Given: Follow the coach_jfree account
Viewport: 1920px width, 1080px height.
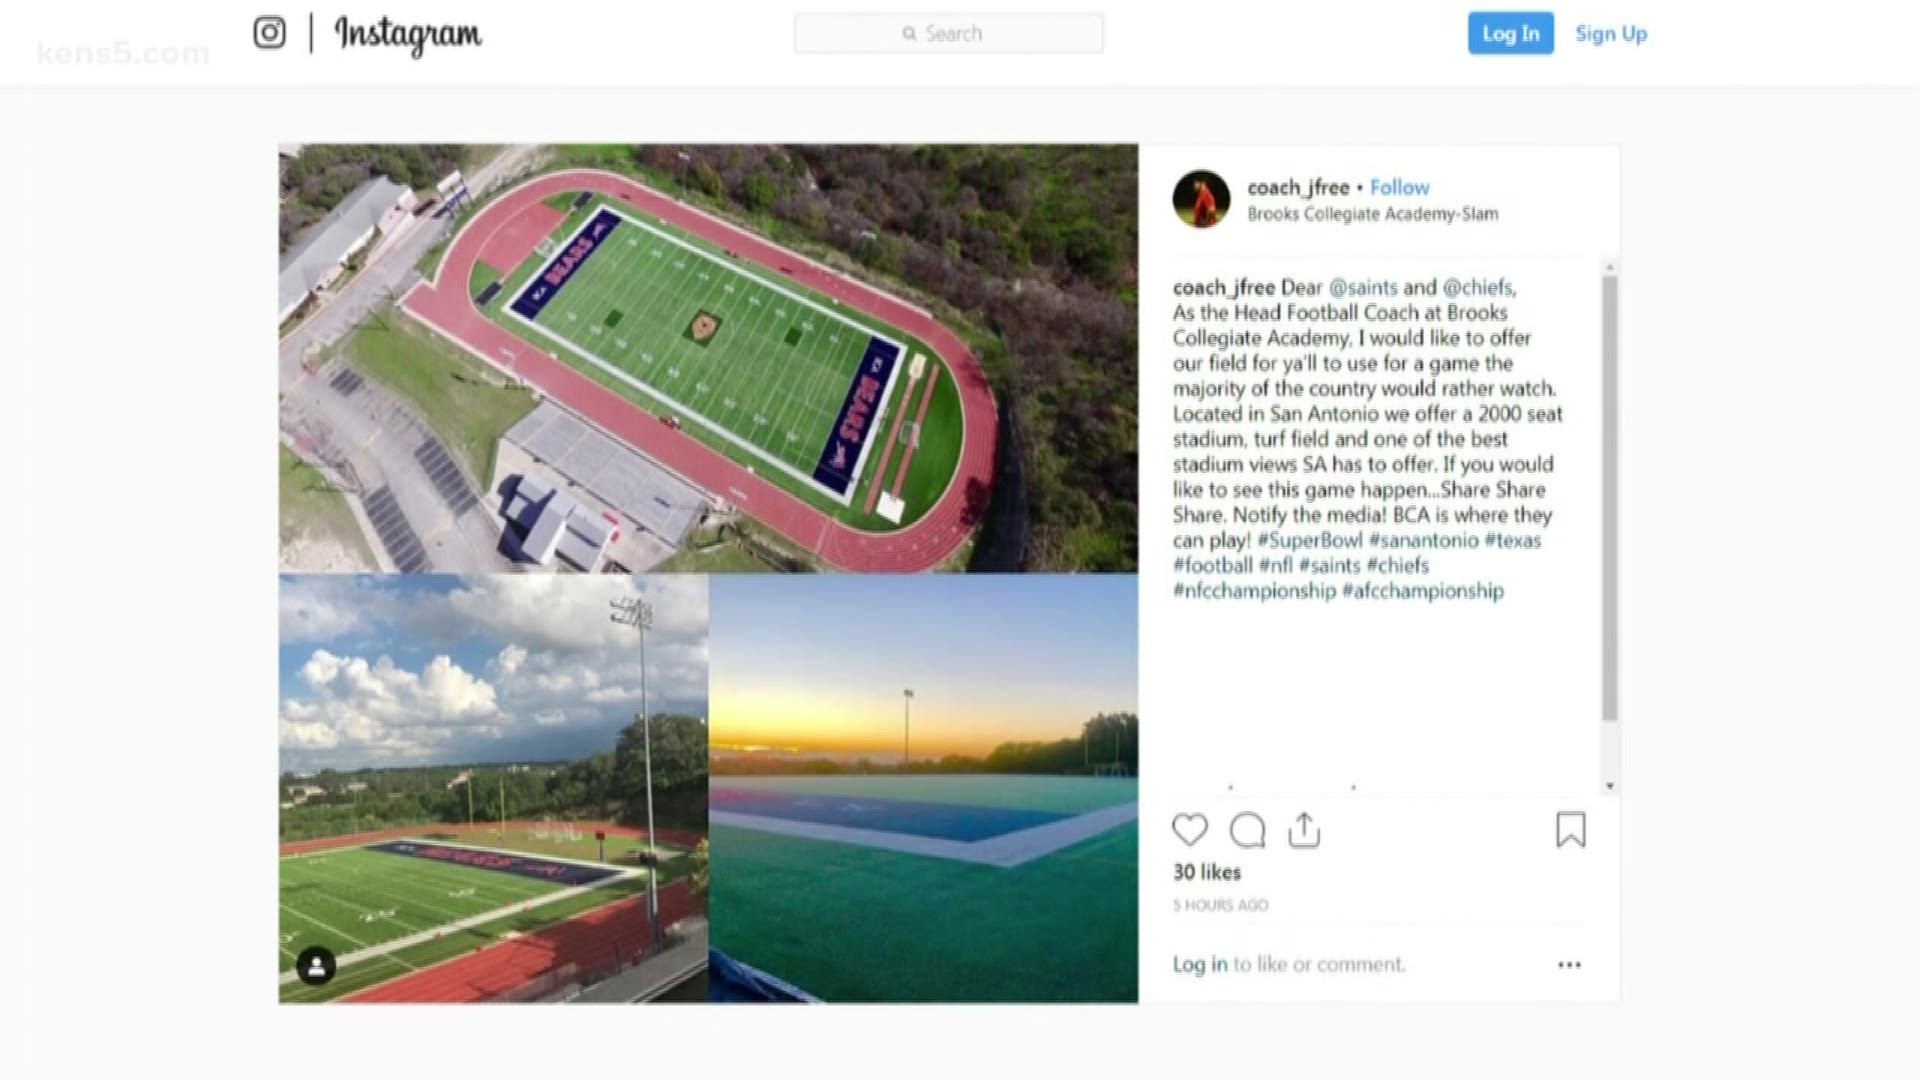Looking at the screenshot, I should click(x=1399, y=187).
